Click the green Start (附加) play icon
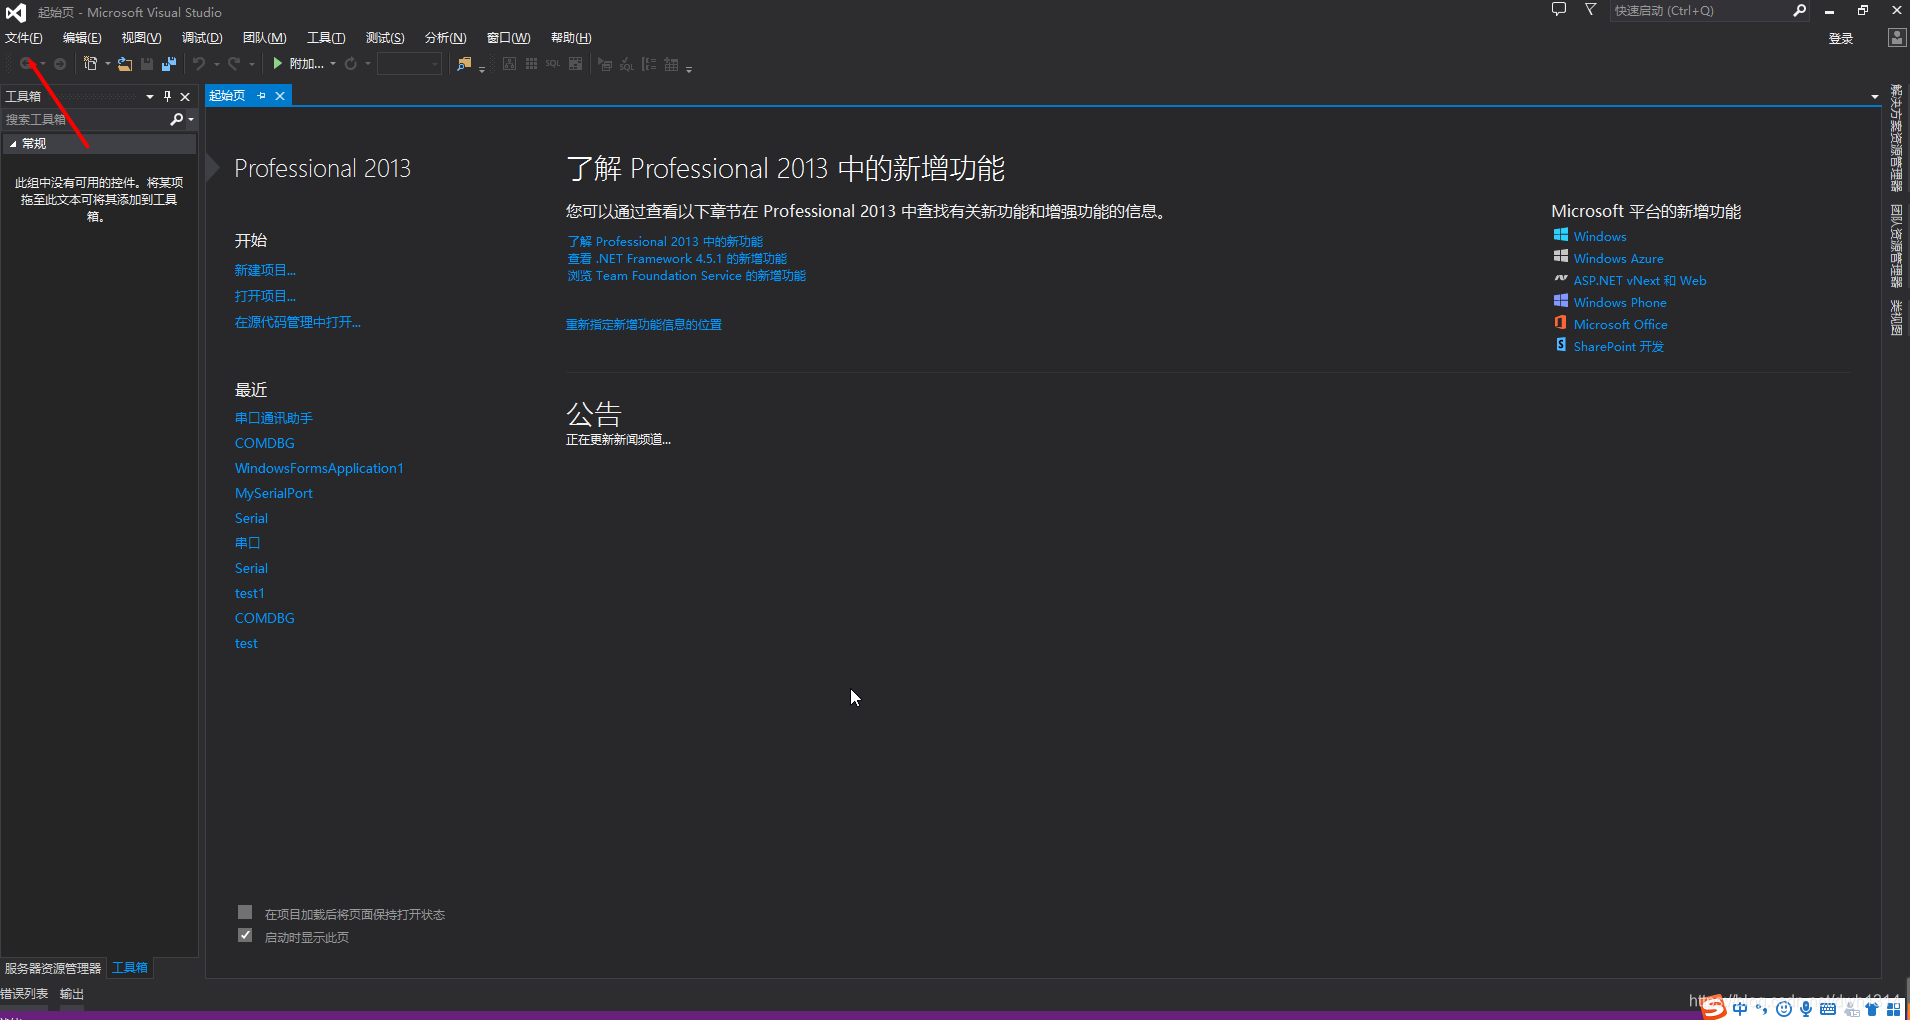Image resolution: width=1910 pixels, height=1020 pixels. click(278, 64)
